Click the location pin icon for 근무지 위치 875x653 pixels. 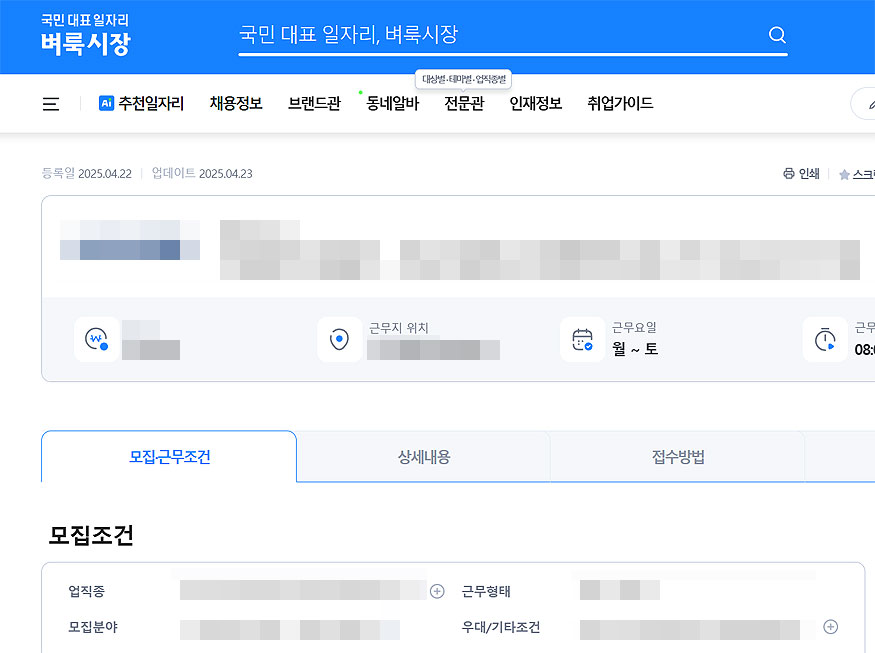(339, 339)
